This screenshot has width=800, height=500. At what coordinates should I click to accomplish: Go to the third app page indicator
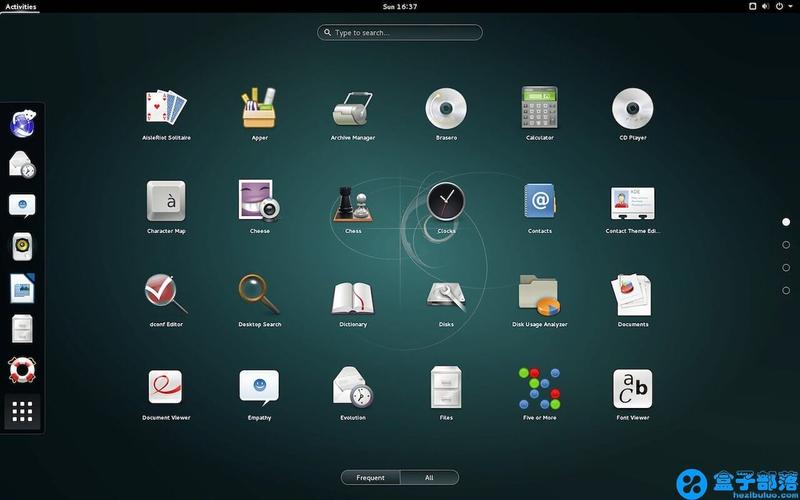(786, 267)
